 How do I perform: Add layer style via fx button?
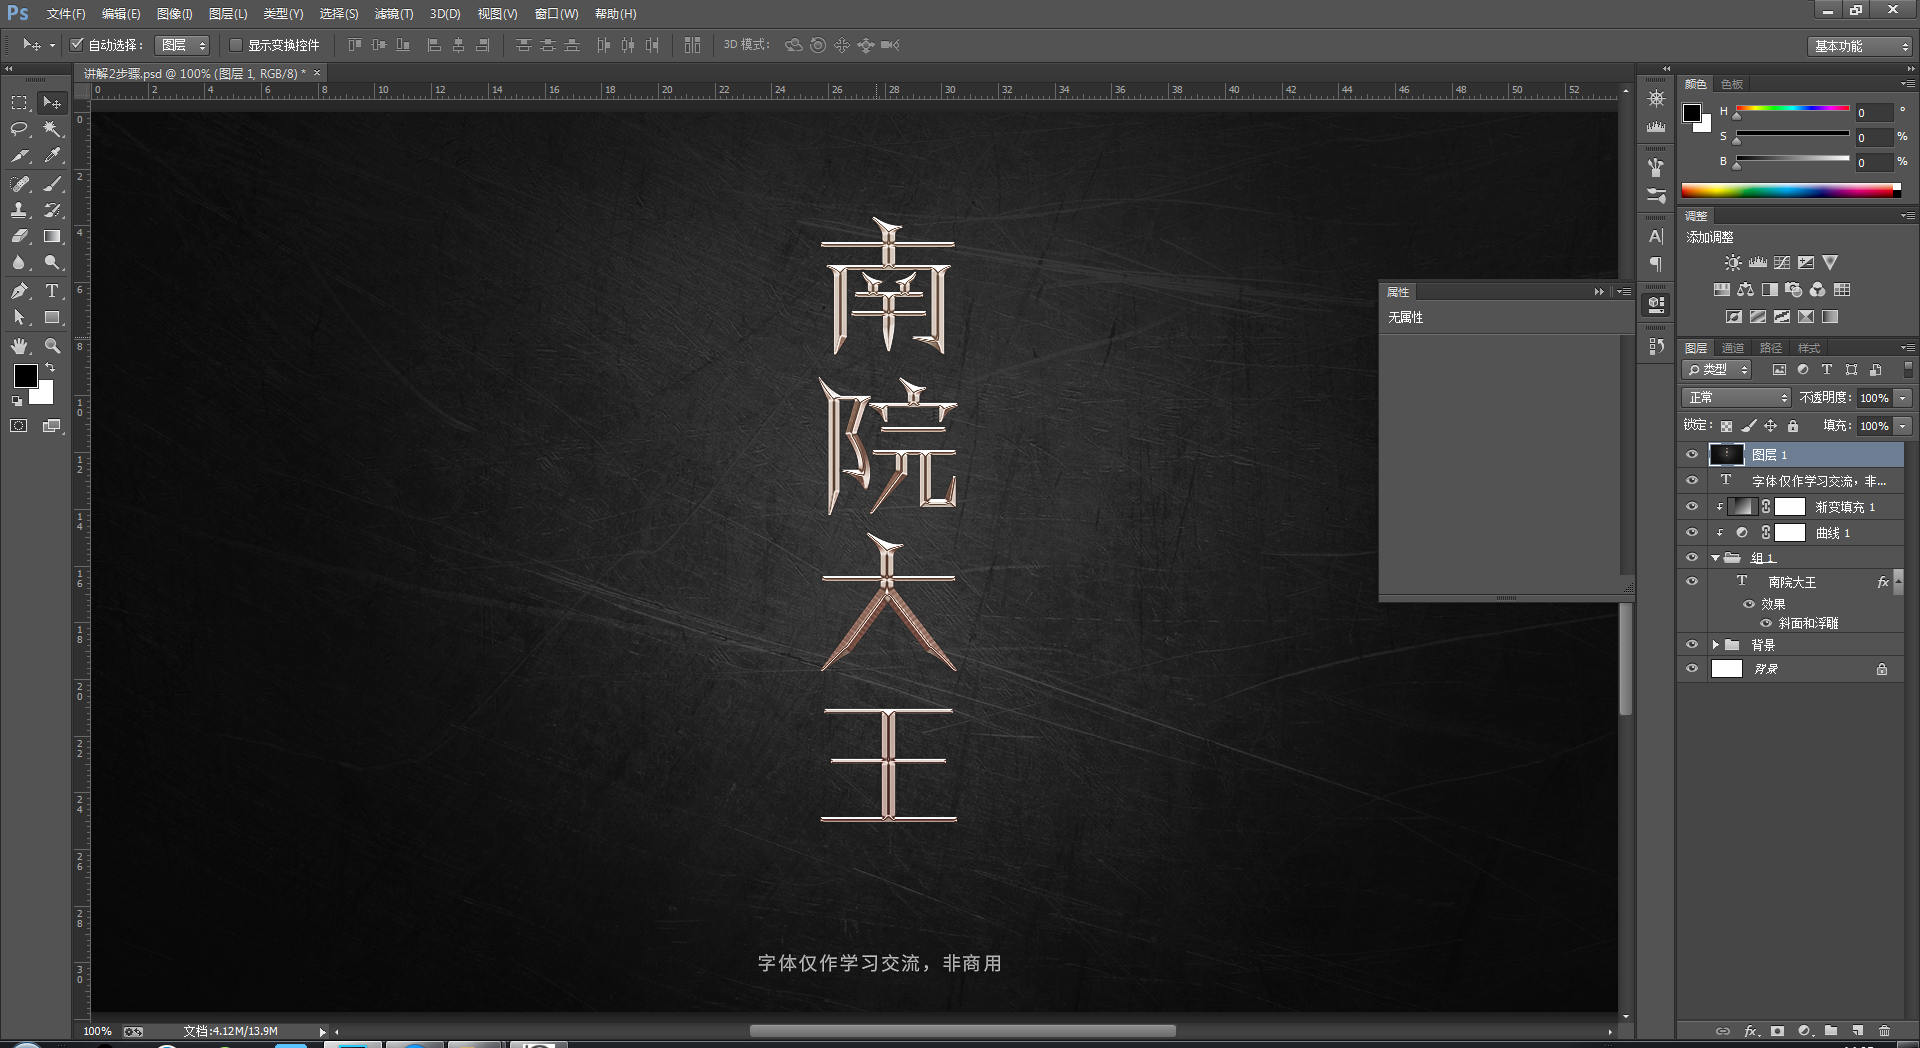coord(1751,1031)
